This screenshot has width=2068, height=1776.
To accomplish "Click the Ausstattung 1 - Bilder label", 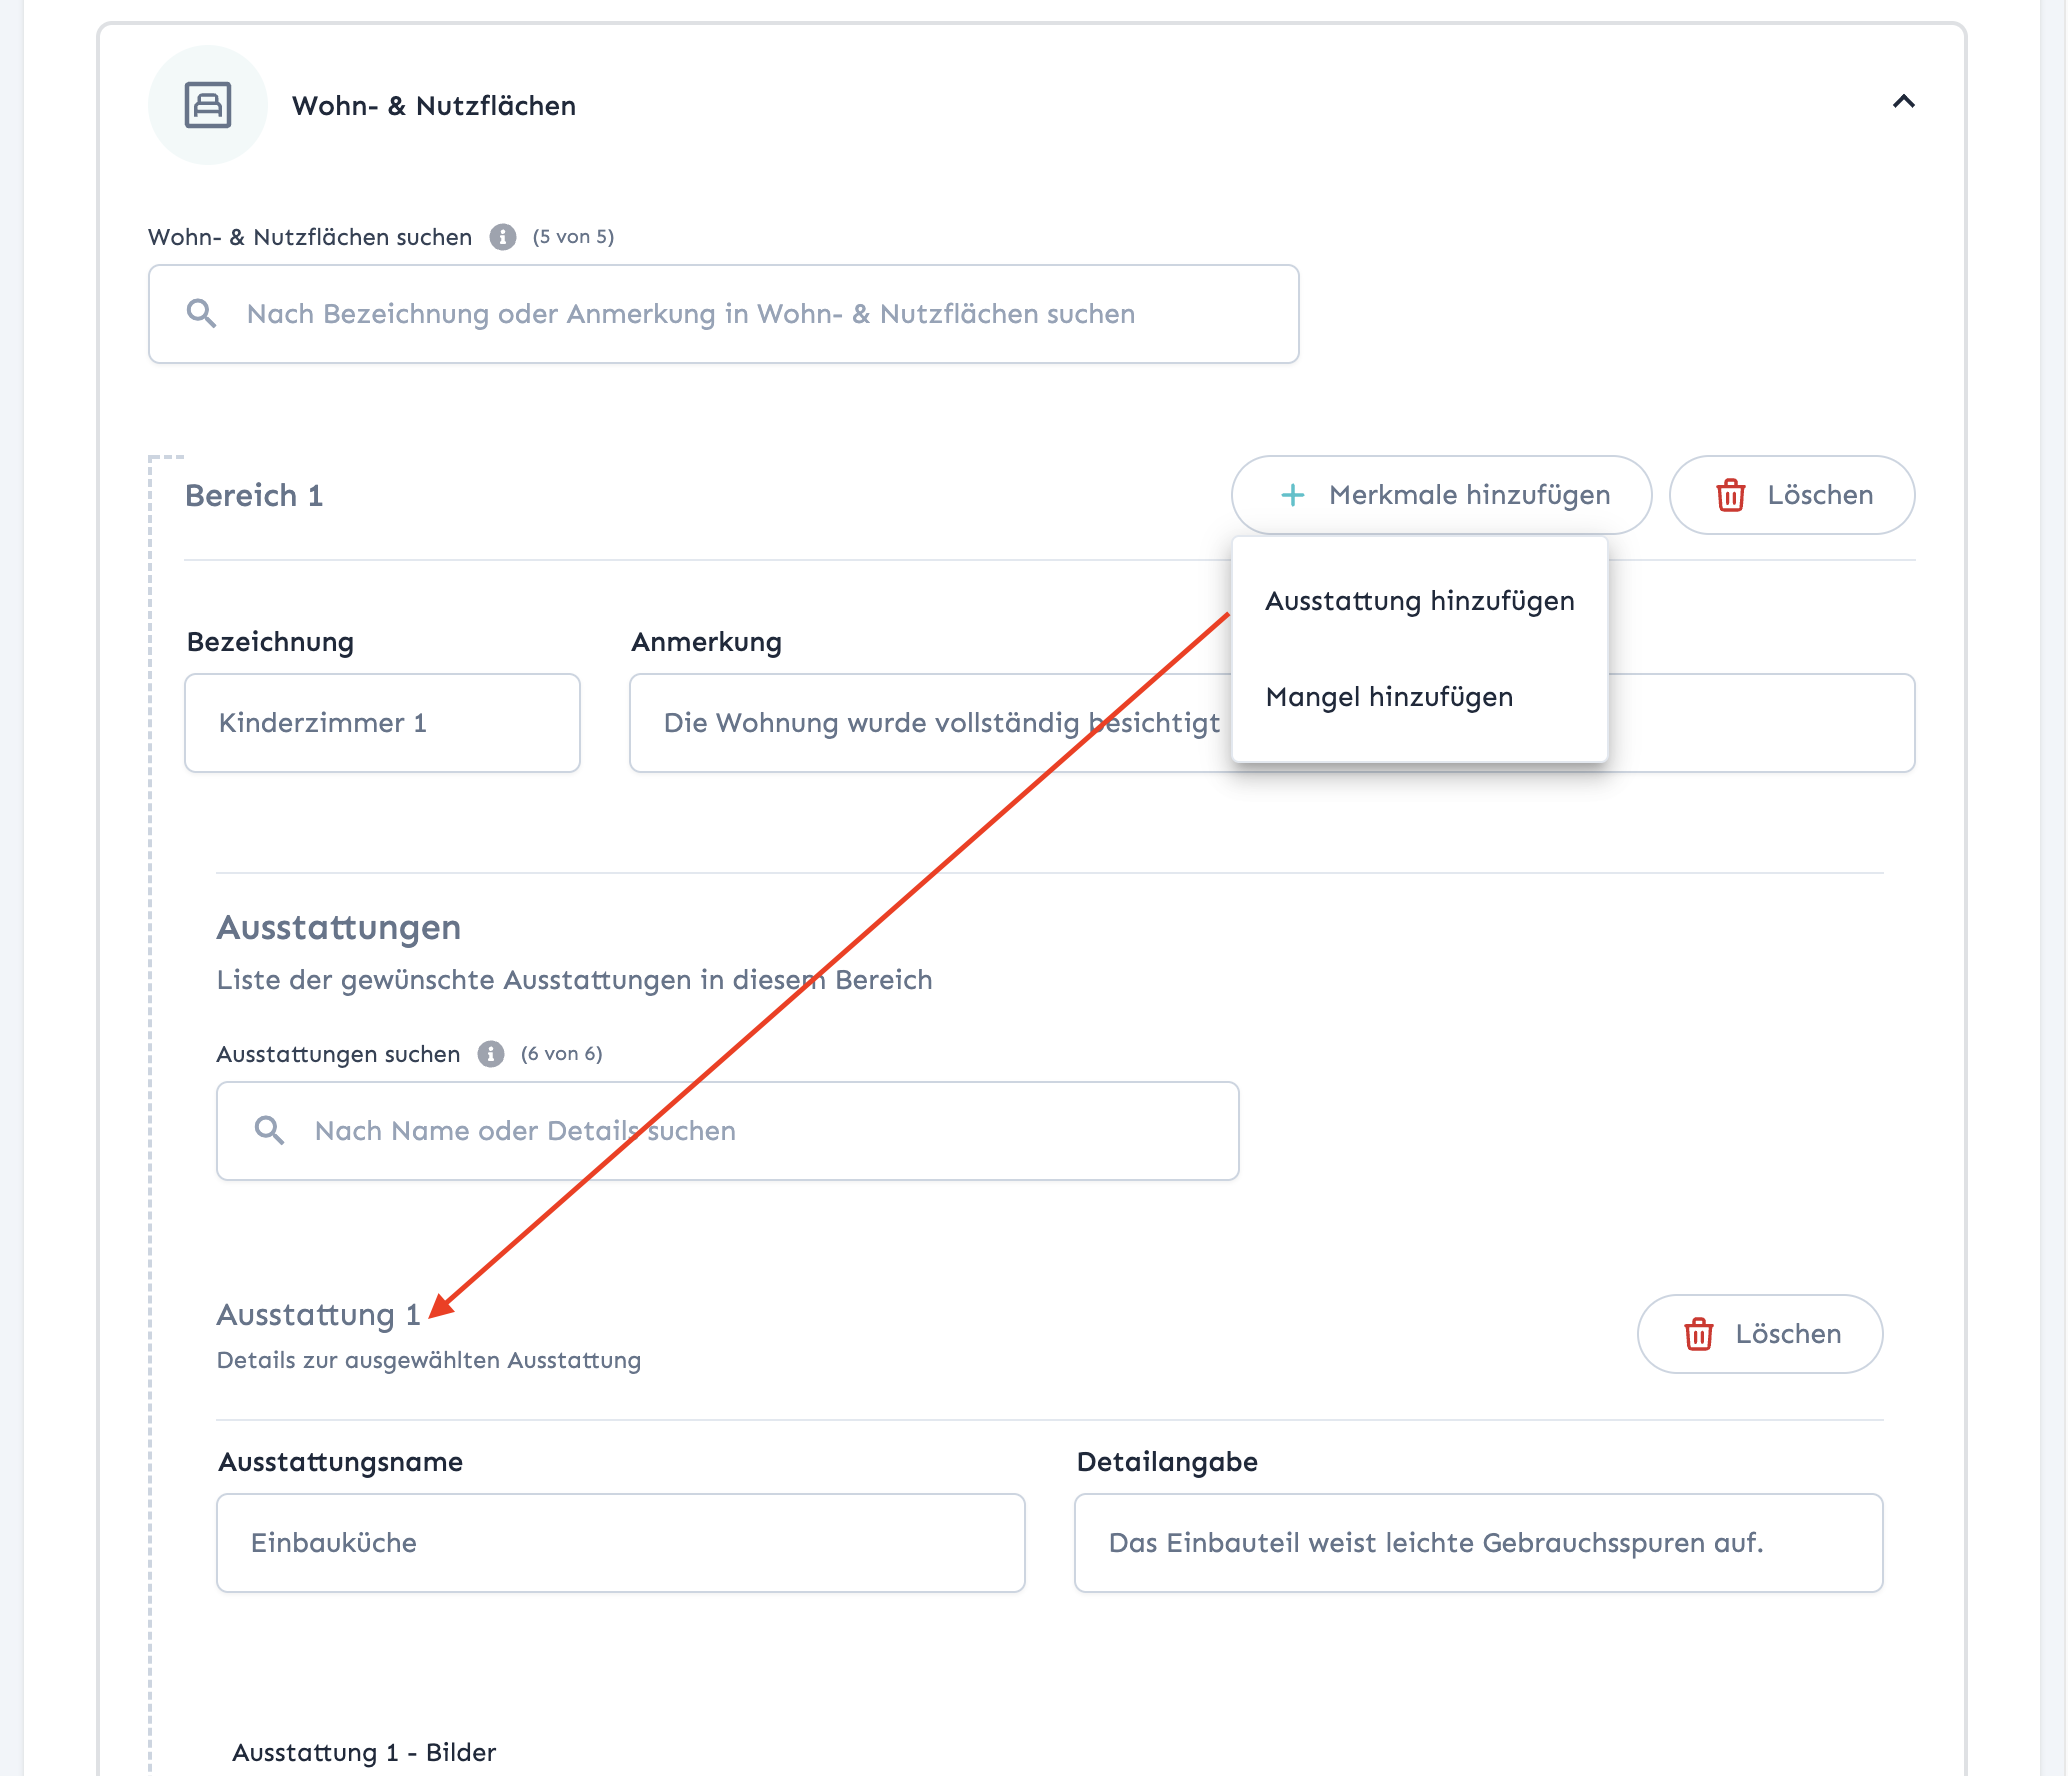I will point(364,1752).
